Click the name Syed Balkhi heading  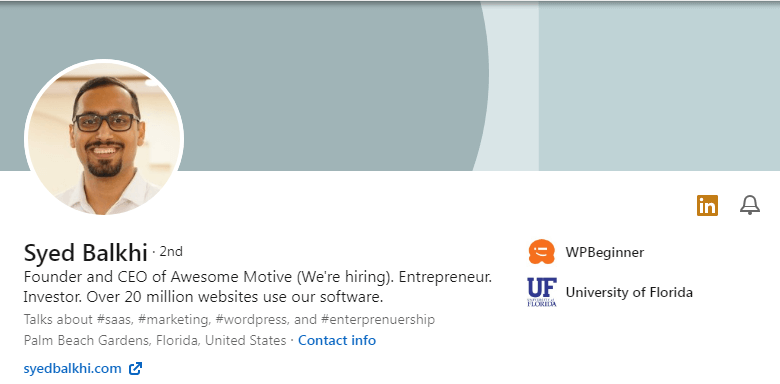86,253
